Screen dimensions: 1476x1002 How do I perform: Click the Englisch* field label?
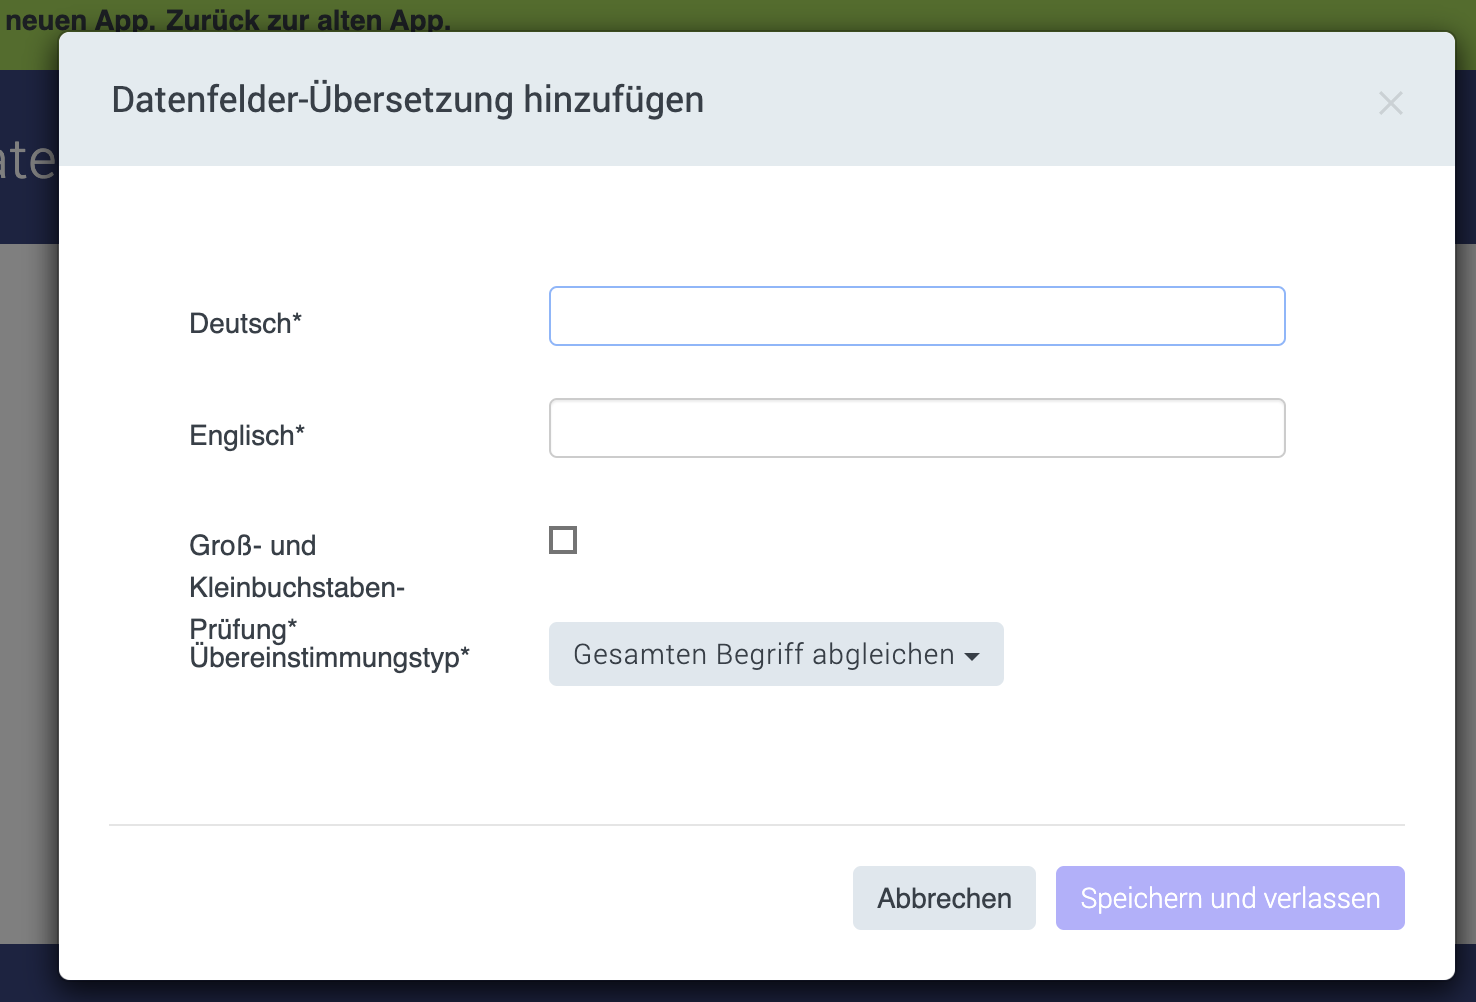coord(247,436)
